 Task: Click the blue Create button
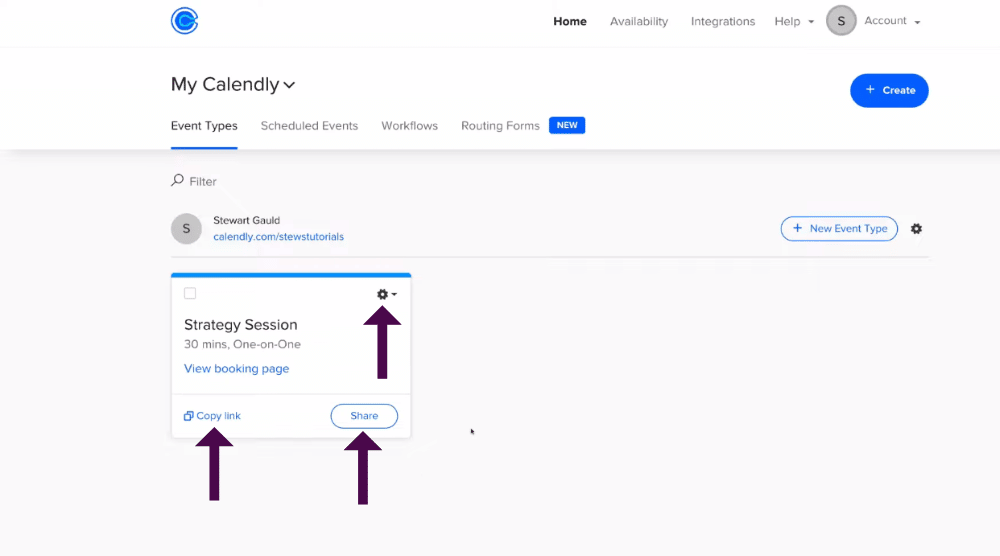(x=888, y=91)
